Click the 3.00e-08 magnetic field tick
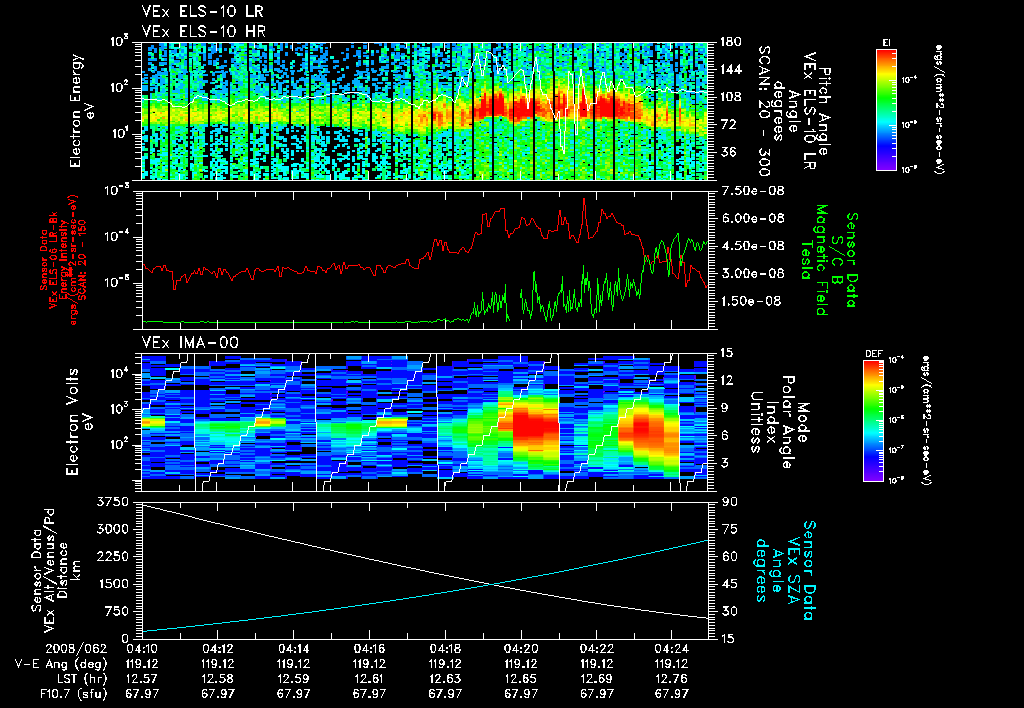1024x708 pixels. coord(752,274)
